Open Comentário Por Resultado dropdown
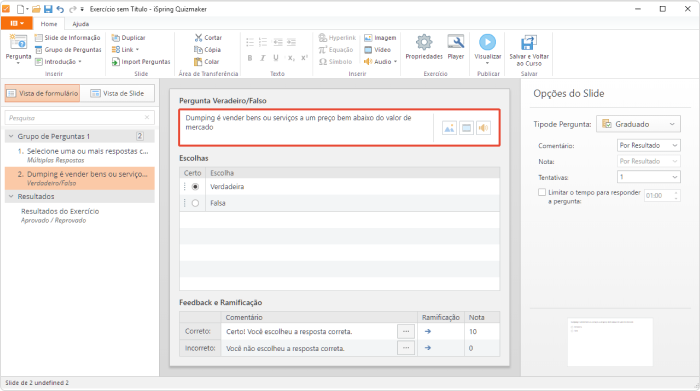Screen dimensions: 700x391 point(649,146)
